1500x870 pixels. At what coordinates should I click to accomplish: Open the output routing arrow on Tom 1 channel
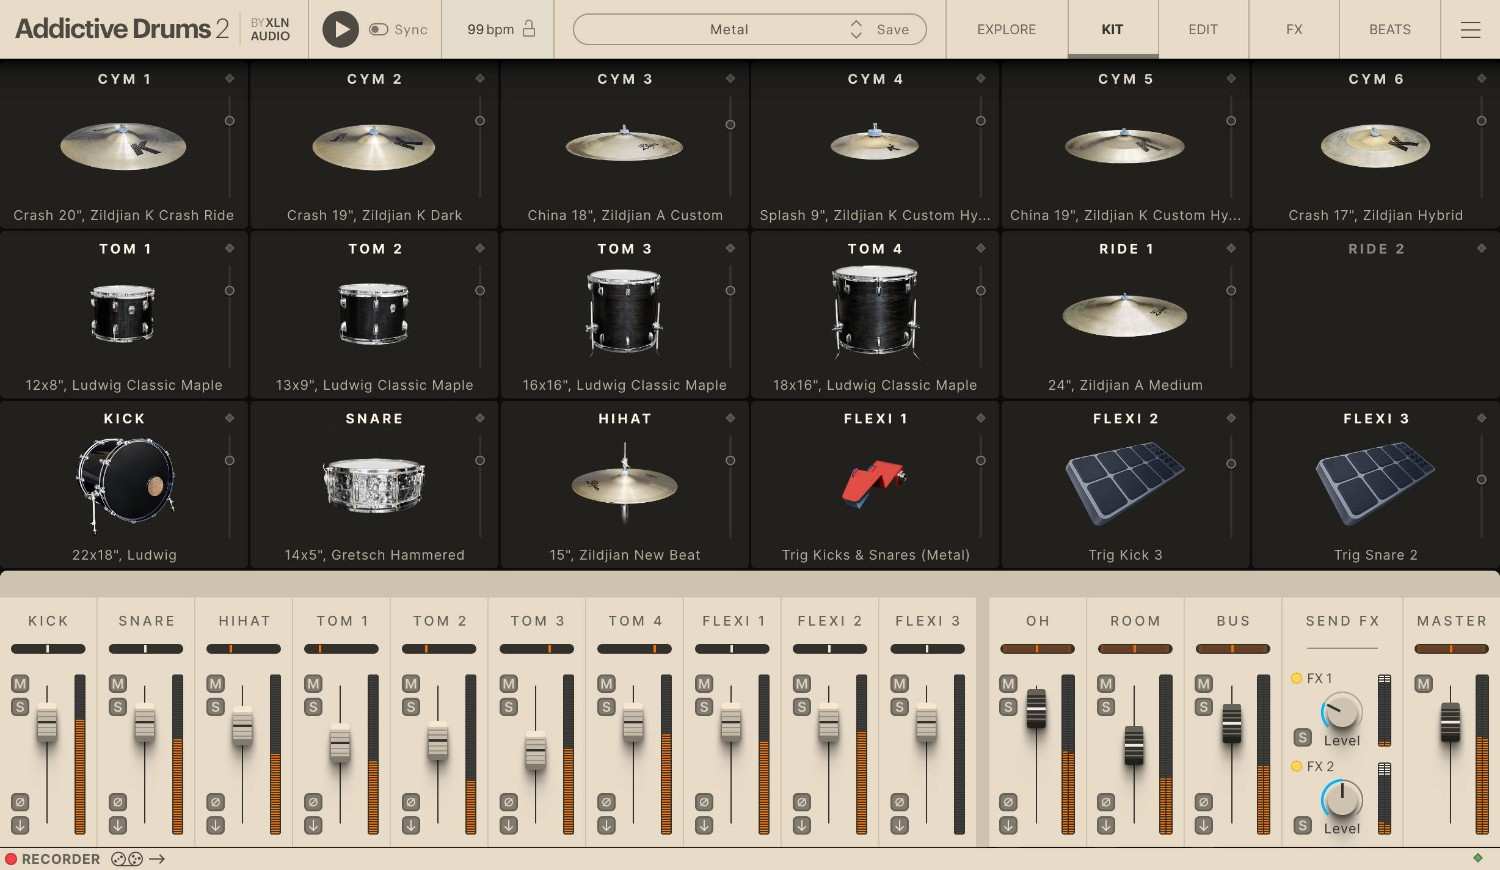pos(313,825)
